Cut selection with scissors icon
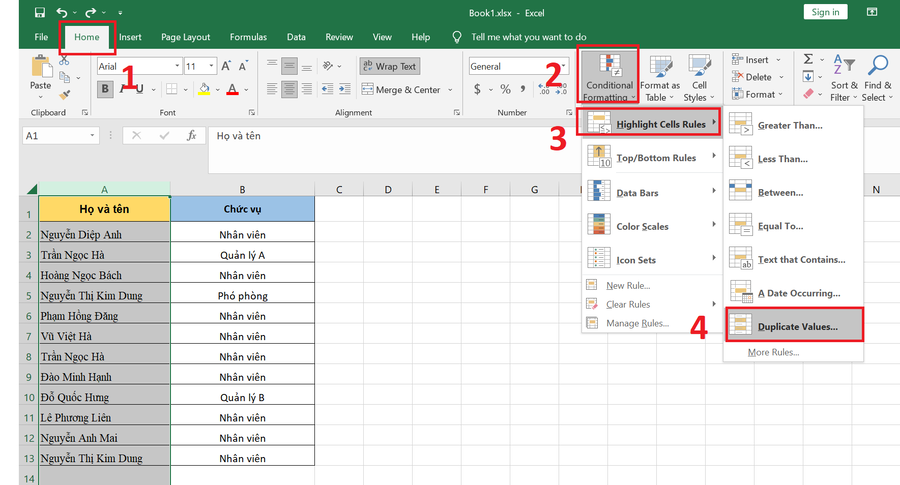The image size is (900, 485). tap(64, 60)
